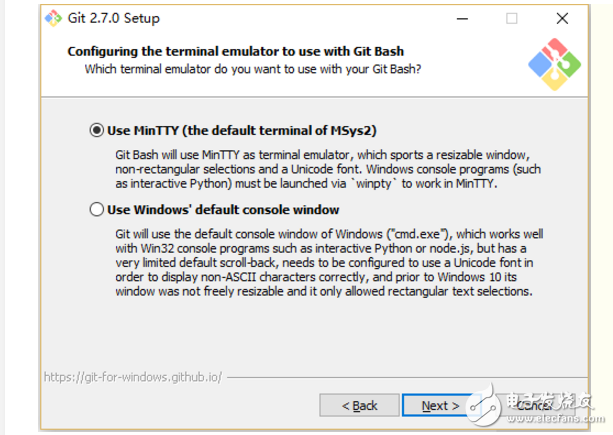This screenshot has width=613, height=435.
Task: Click the "Git 2.7.0 Setup" title text
Action: [115, 18]
